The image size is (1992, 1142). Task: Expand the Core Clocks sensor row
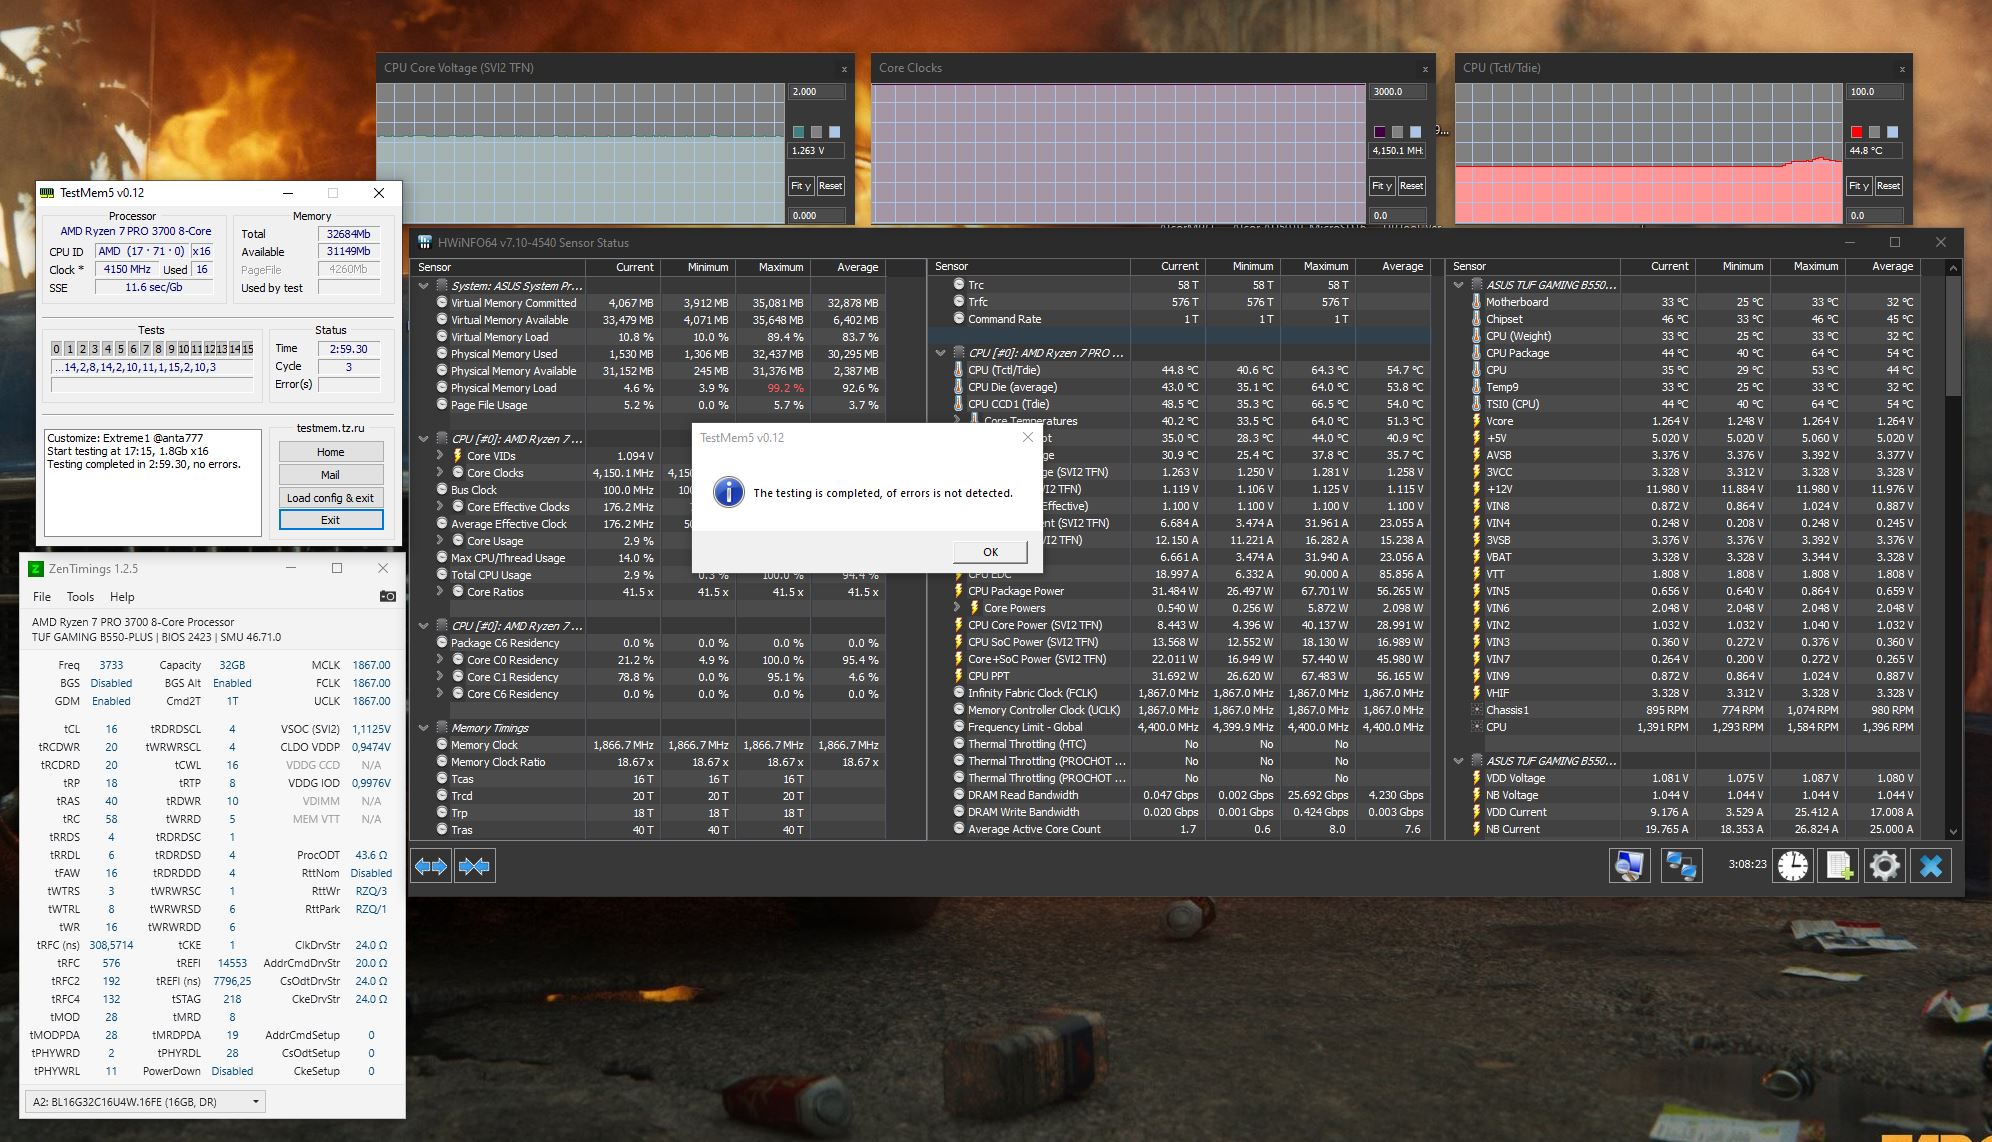pos(440,473)
